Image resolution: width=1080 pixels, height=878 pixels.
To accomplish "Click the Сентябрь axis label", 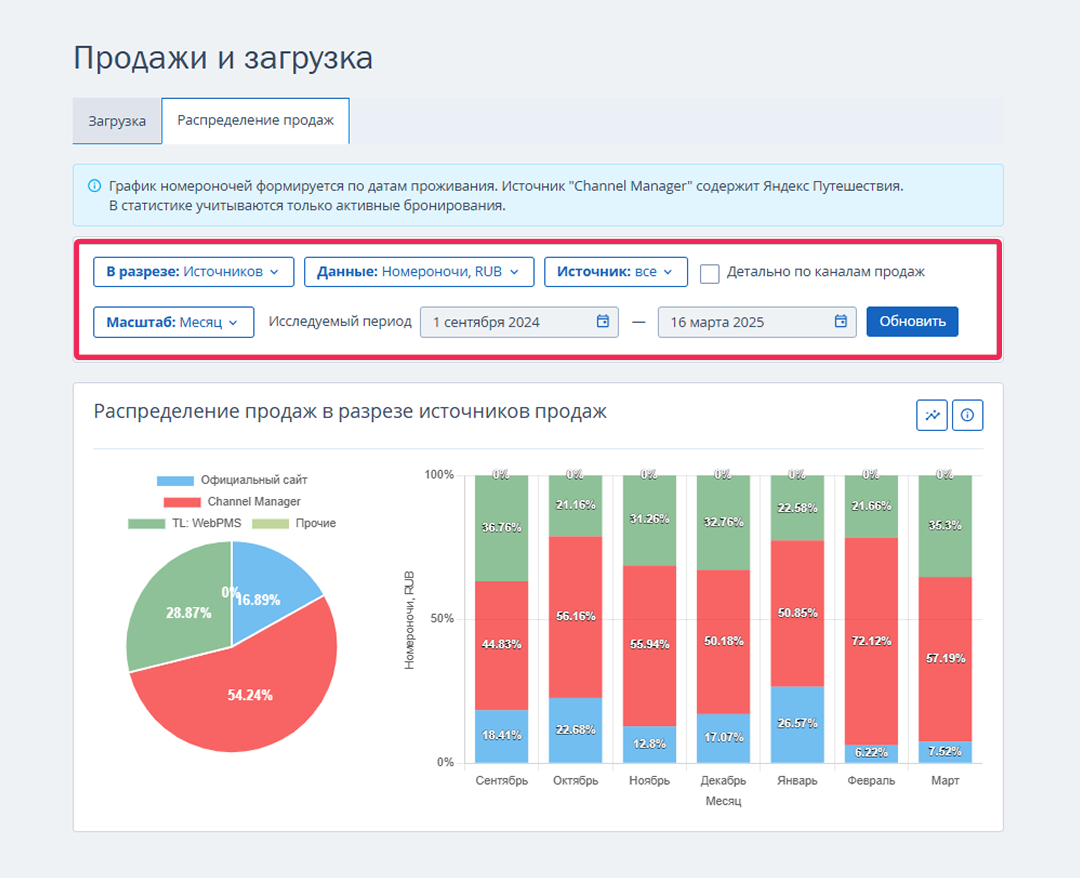I will tap(501, 781).
